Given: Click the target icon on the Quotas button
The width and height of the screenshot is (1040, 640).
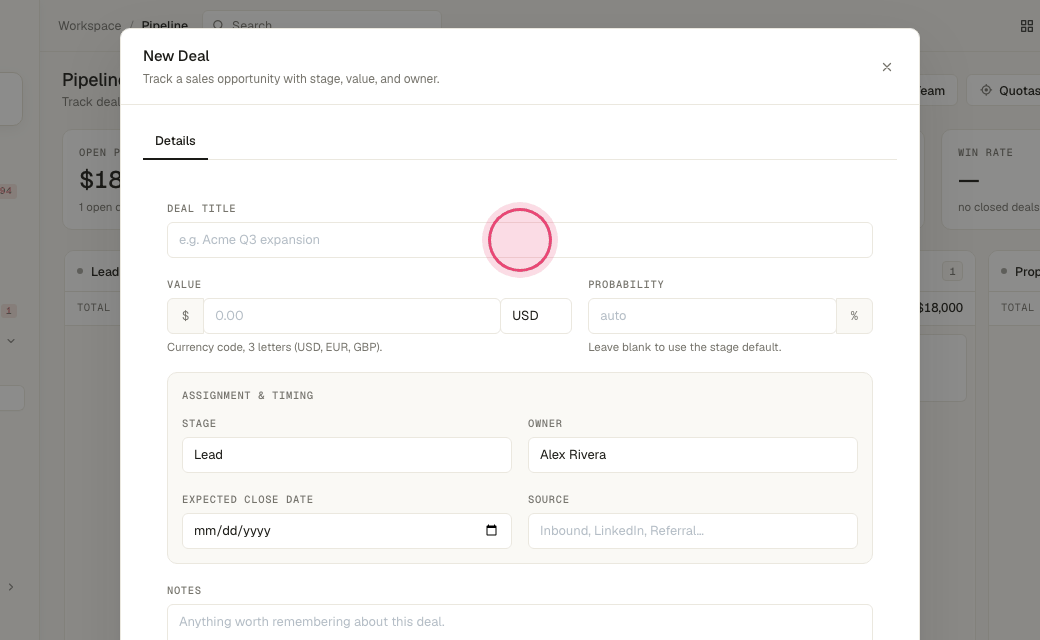Looking at the screenshot, I should pos(986,90).
